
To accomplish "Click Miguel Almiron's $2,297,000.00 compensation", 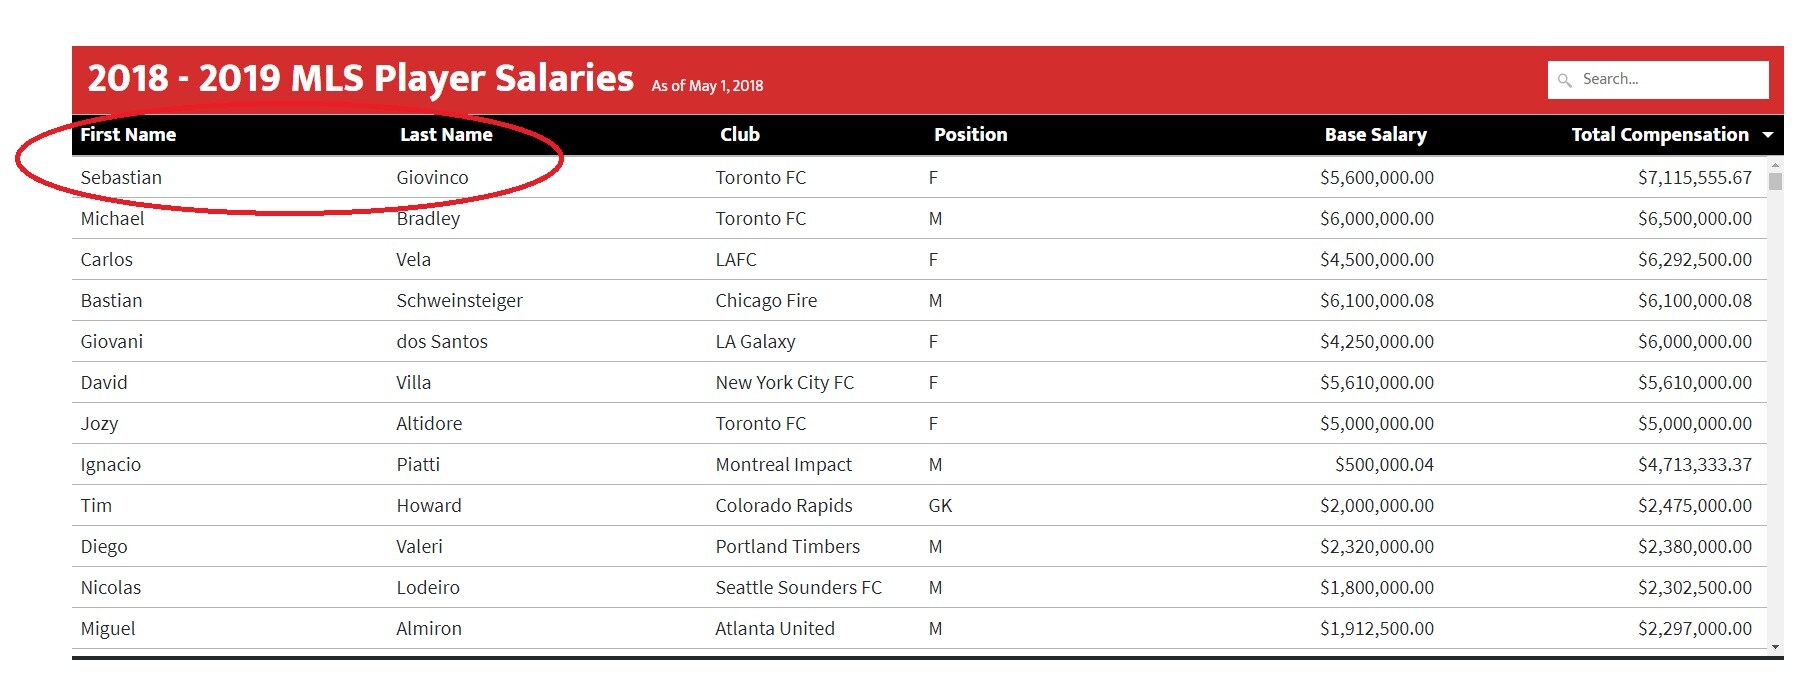I will pyautogui.click(x=1695, y=629).
